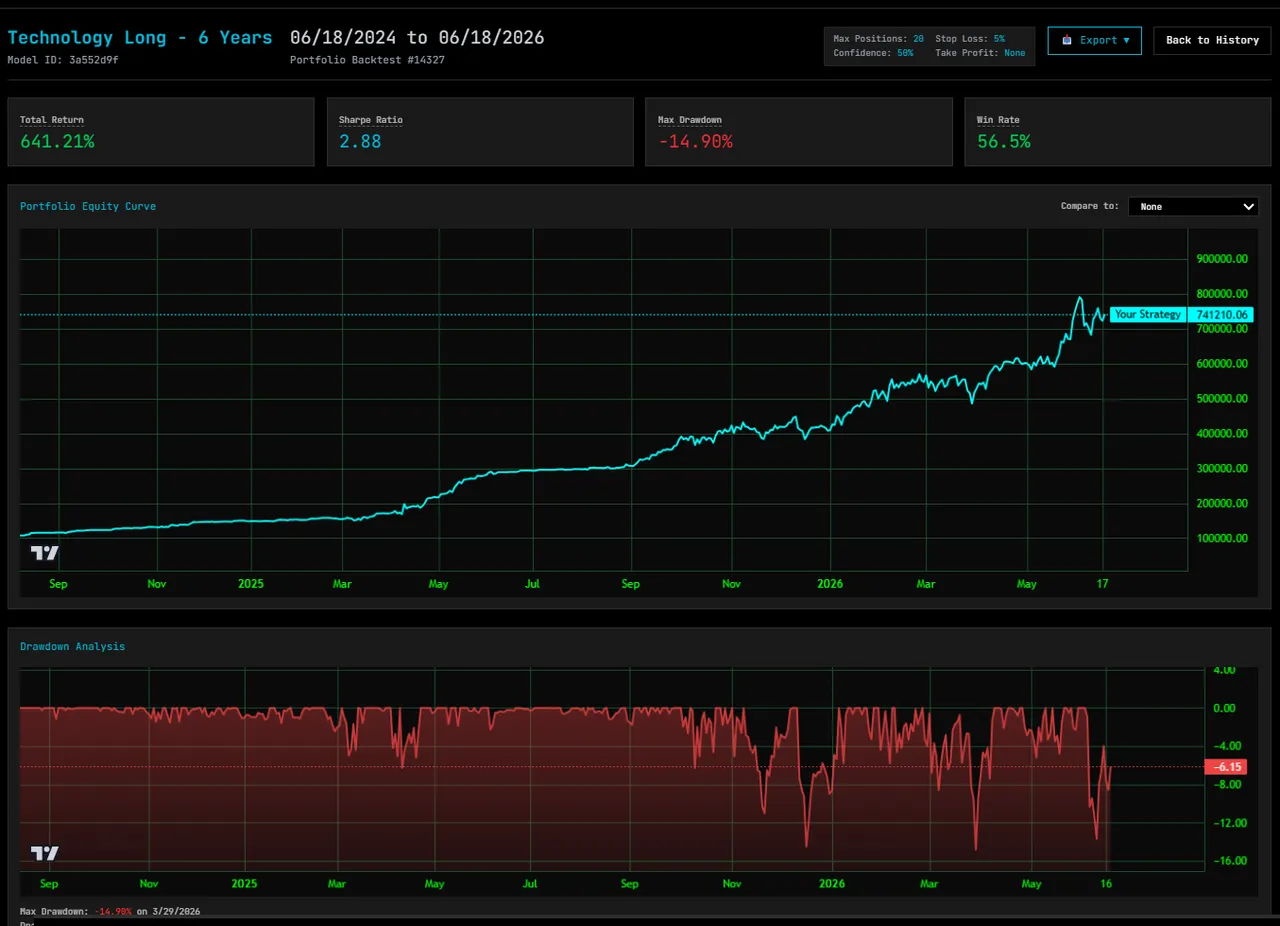Expand the Compare to dropdown showing None
1280x926 pixels.
[1193, 207]
